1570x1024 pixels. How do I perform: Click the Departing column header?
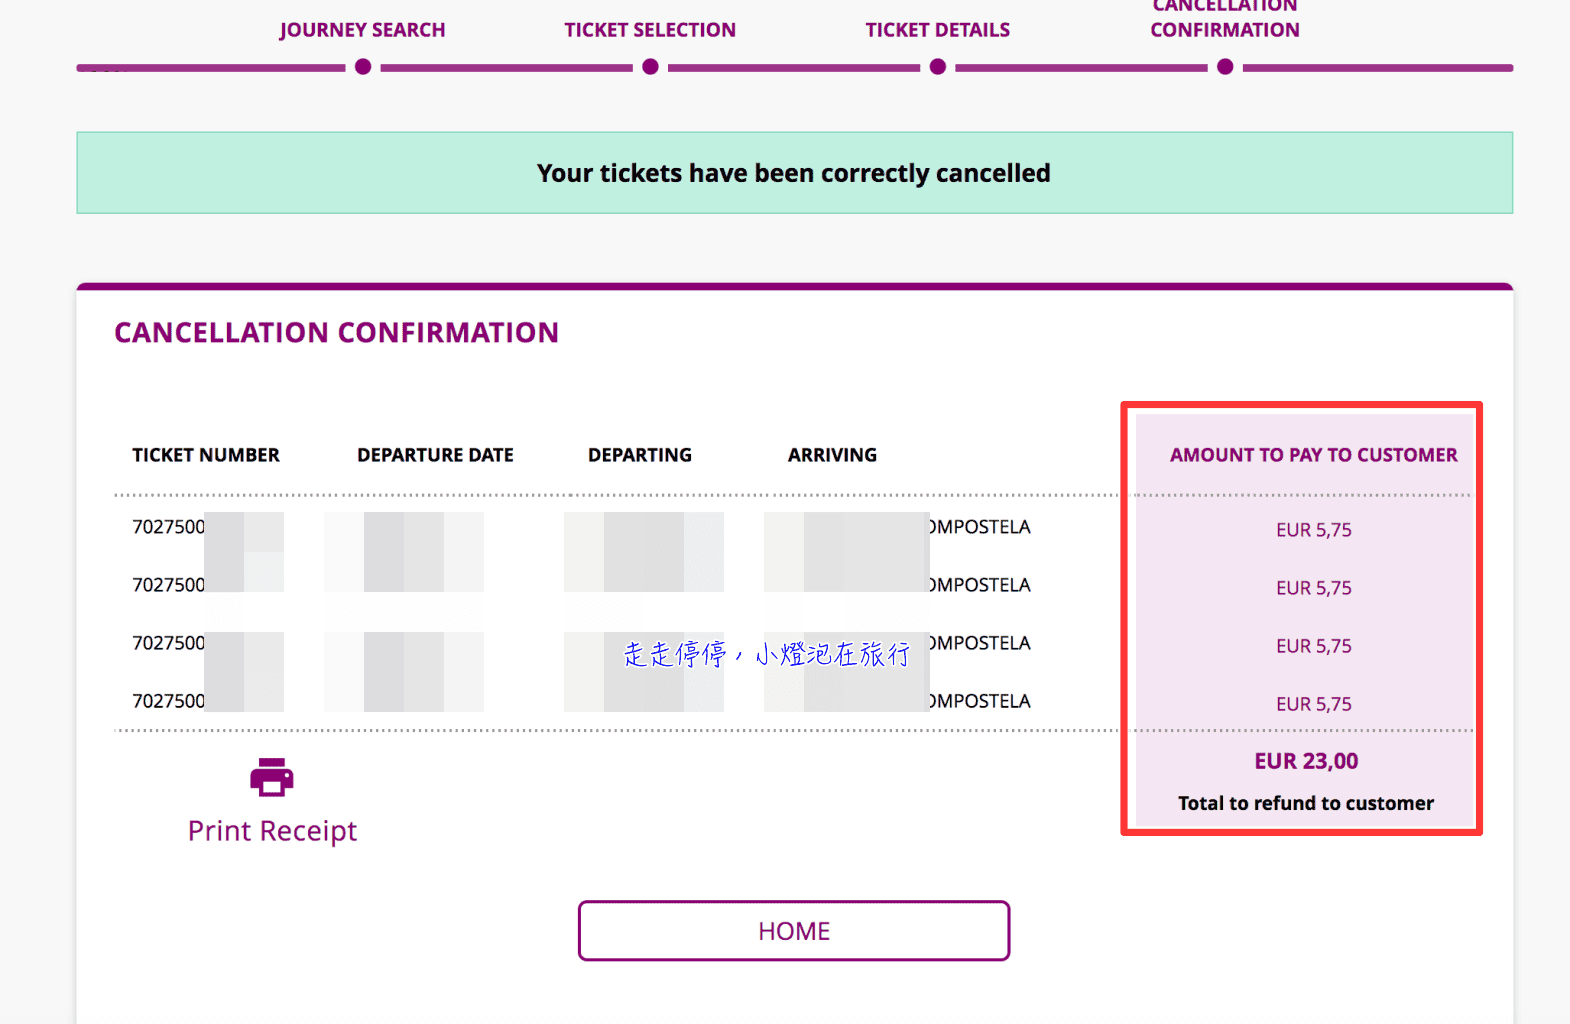(640, 455)
